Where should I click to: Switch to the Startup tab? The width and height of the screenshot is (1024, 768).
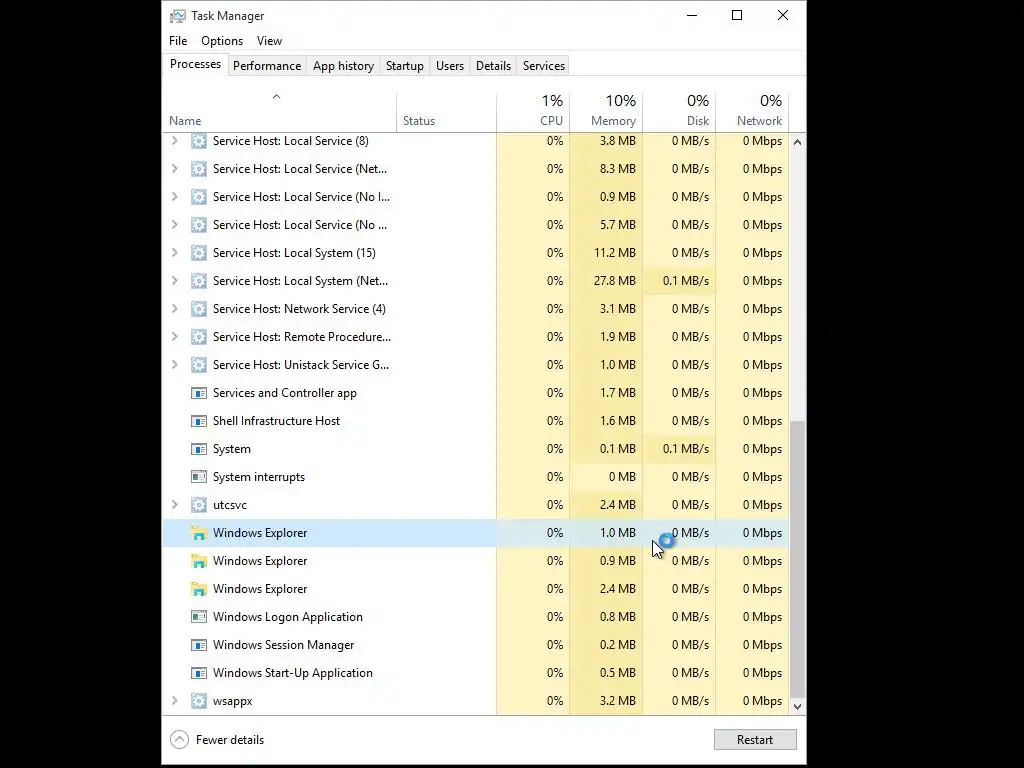[x=405, y=66]
